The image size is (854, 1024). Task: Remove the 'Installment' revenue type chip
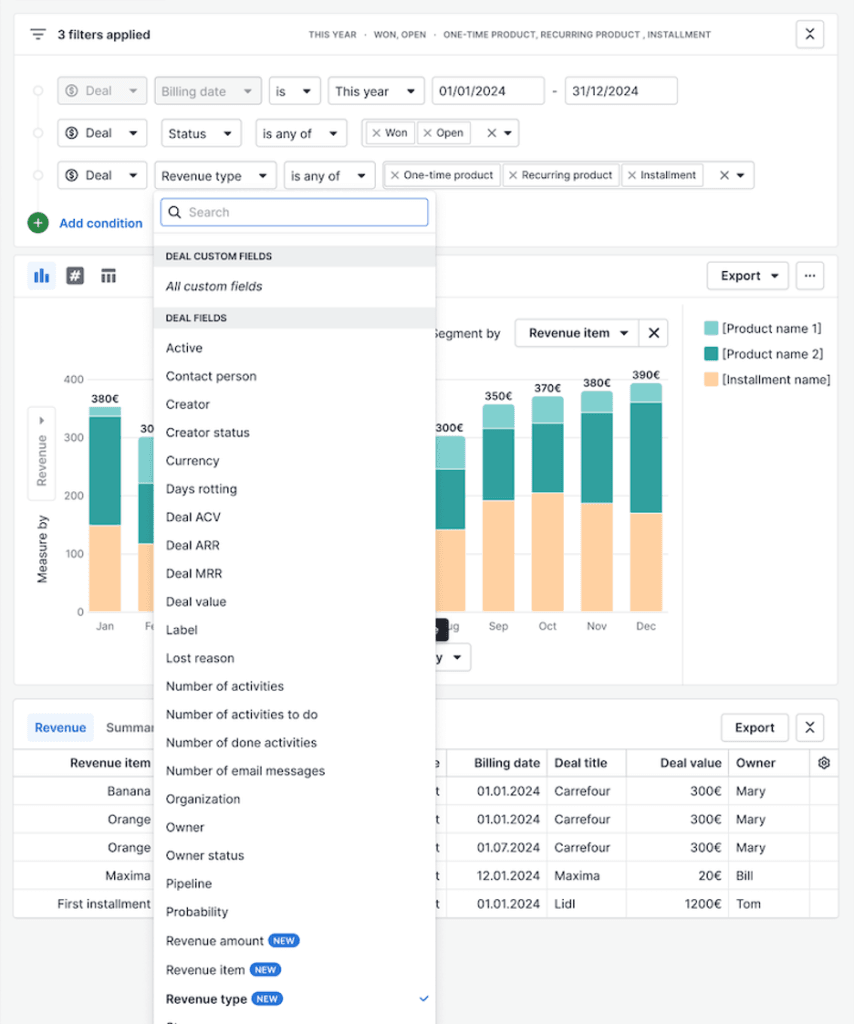click(632, 174)
